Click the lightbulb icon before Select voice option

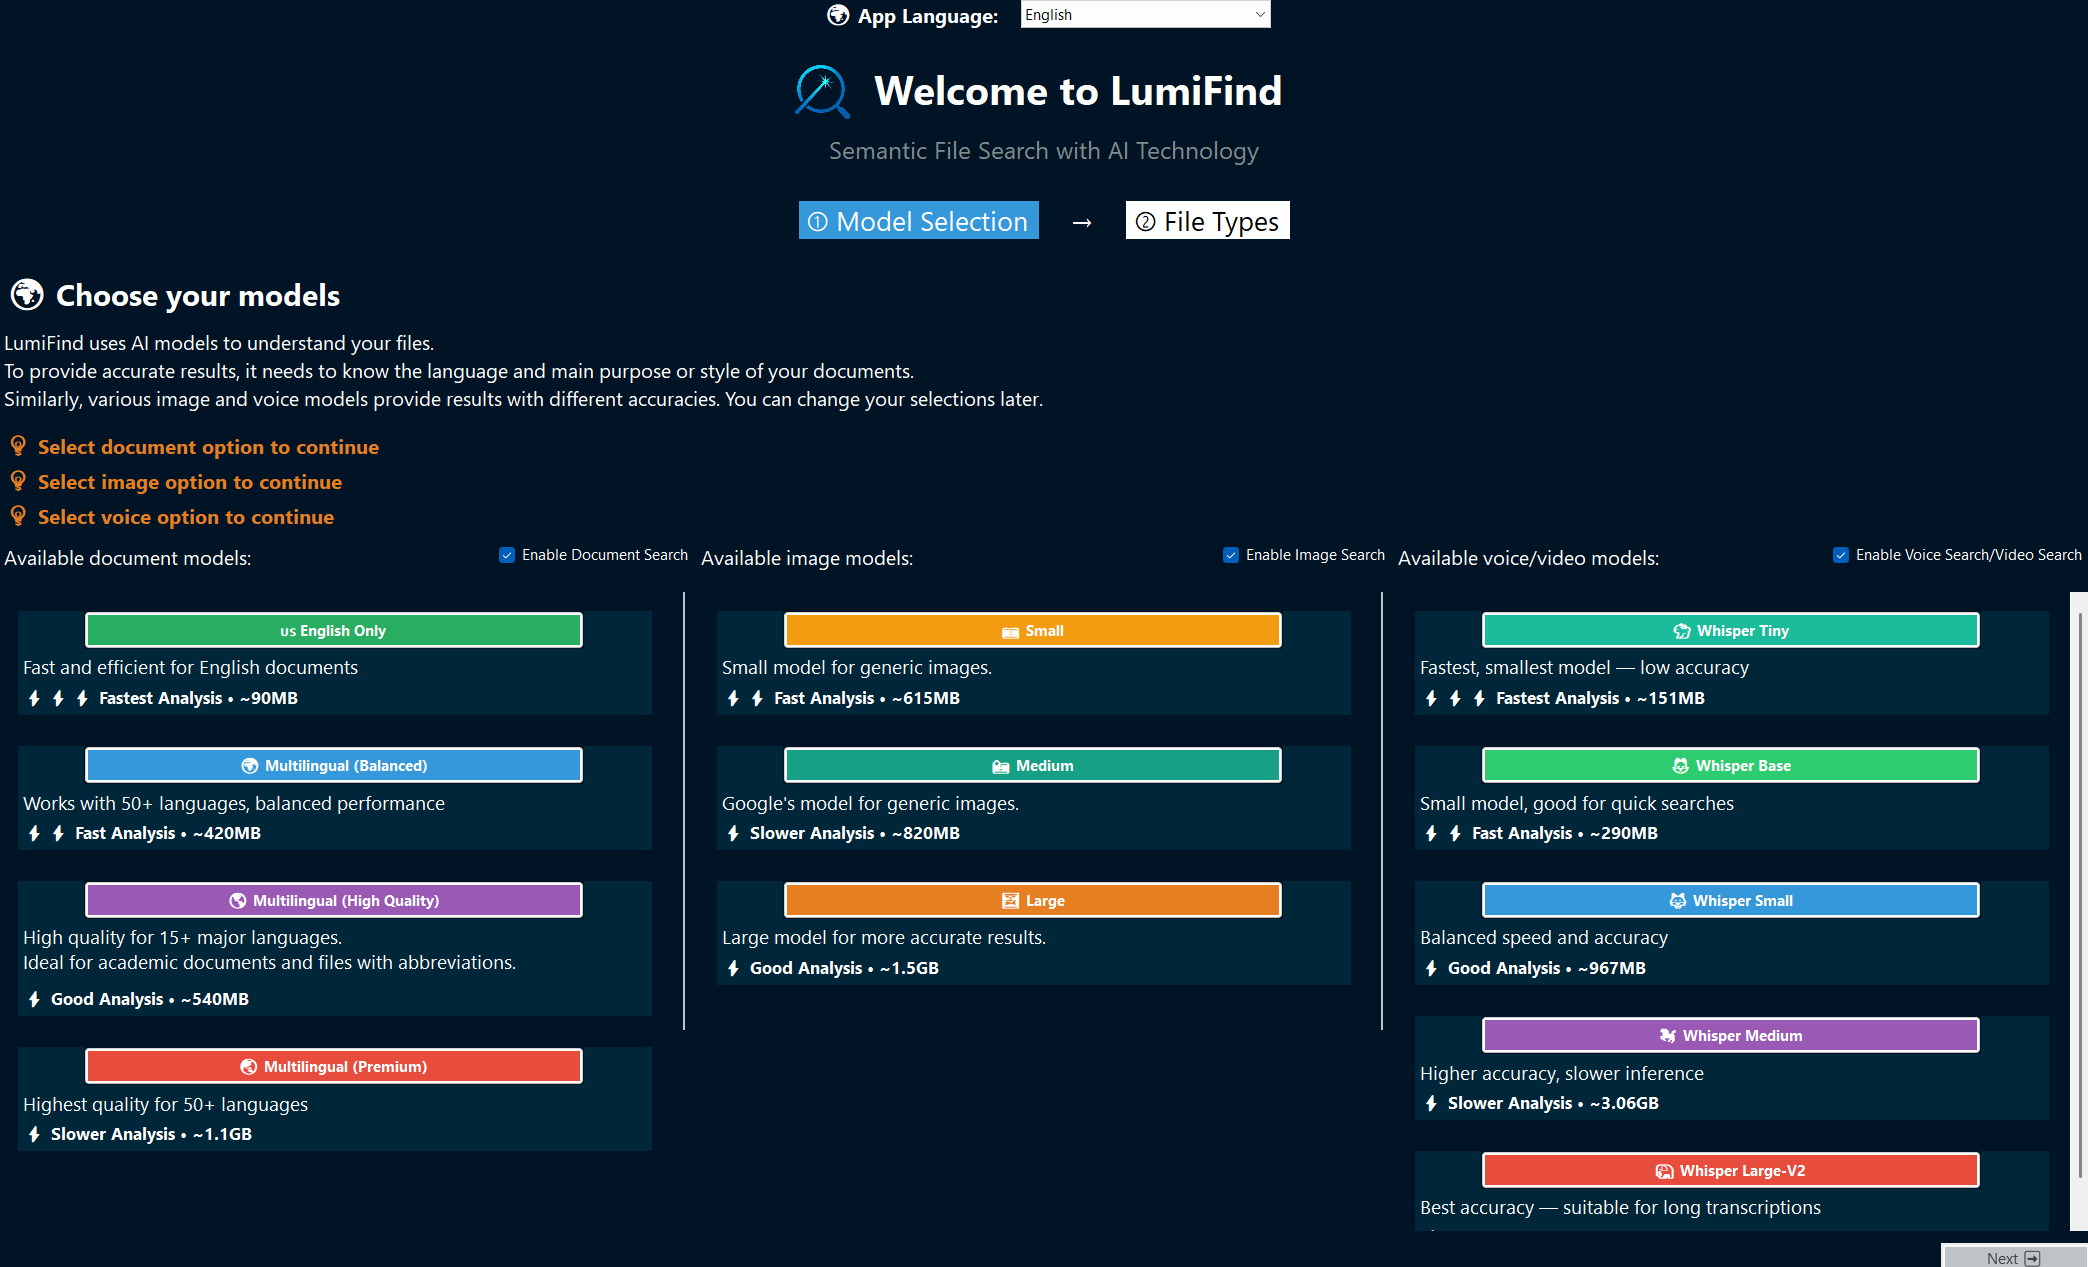click(x=17, y=515)
